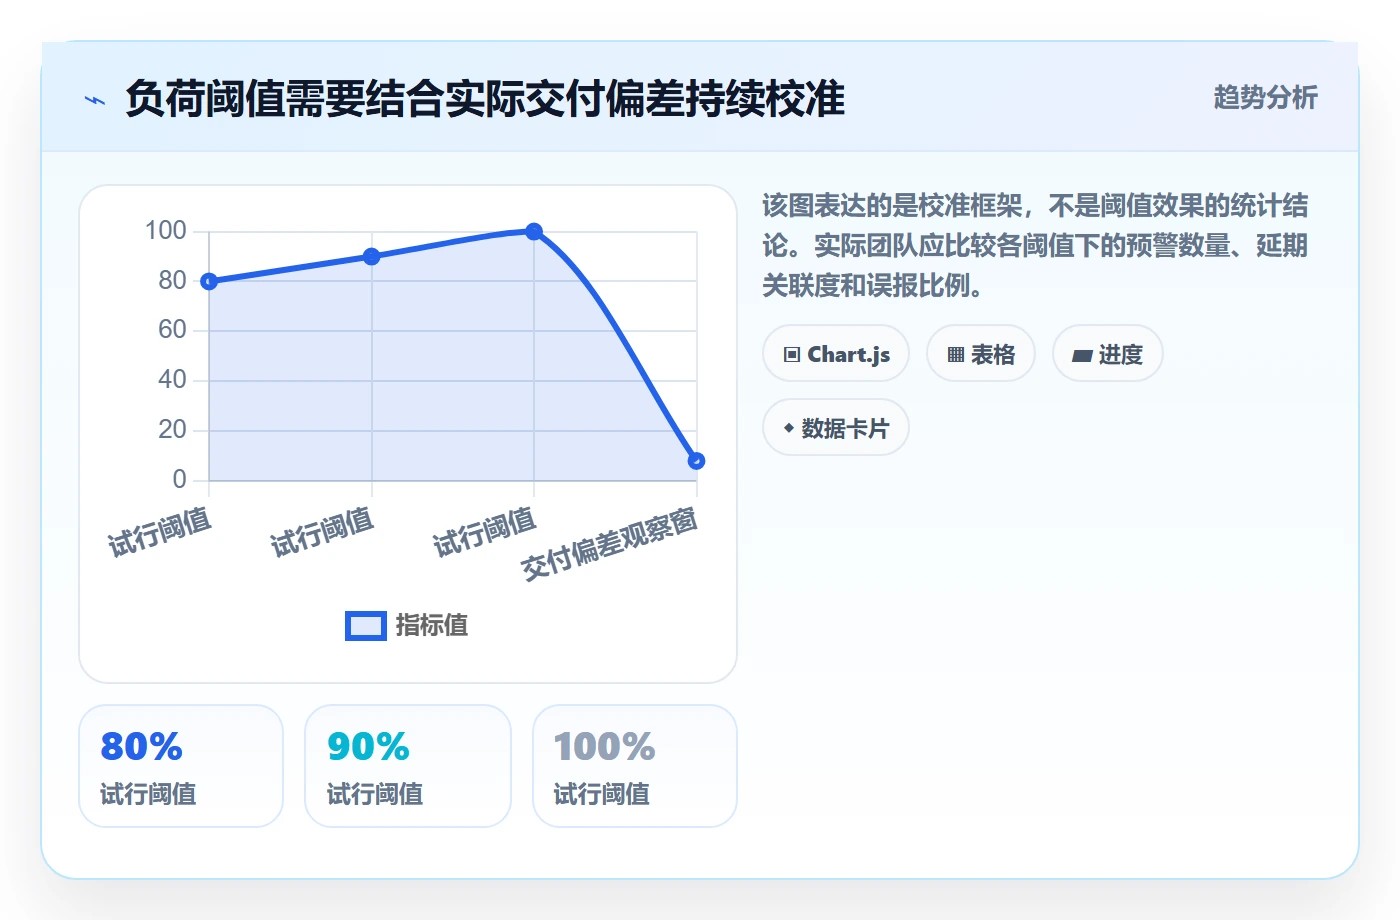Click the 指标值 legend label
The width and height of the screenshot is (1400, 920).
pyautogui.click(x=432, y=626)
